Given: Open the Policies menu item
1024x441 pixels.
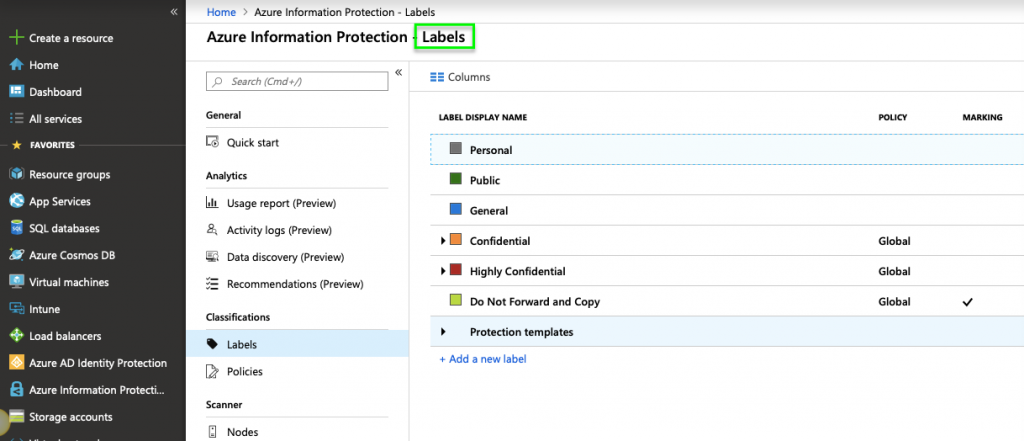Looking at the screenshot, I should (x=245, y=371).
